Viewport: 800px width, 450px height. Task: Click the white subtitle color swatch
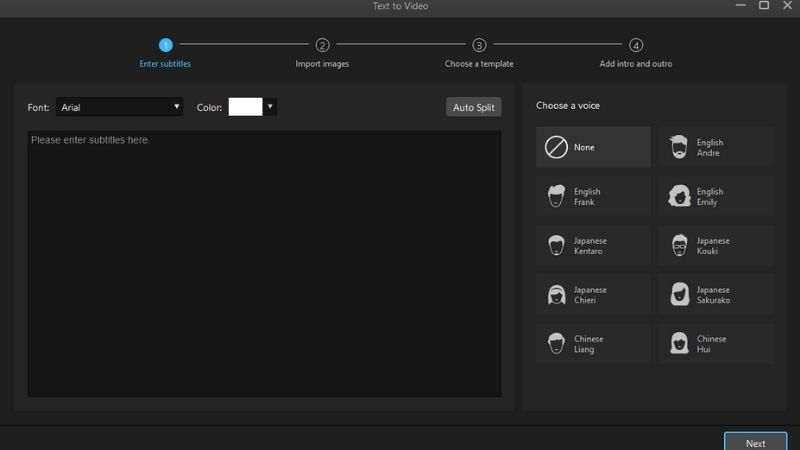[x=245, y=107]
